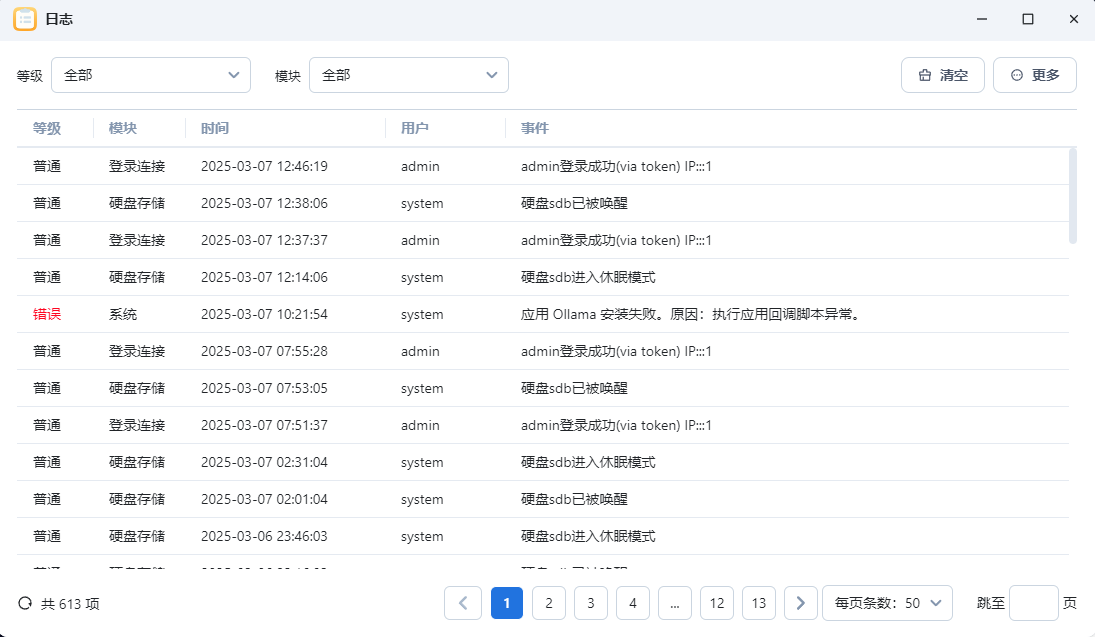Click admin user cell at 12:37:37
Viewport: 1095px width, 637px height.
point(420,240)
